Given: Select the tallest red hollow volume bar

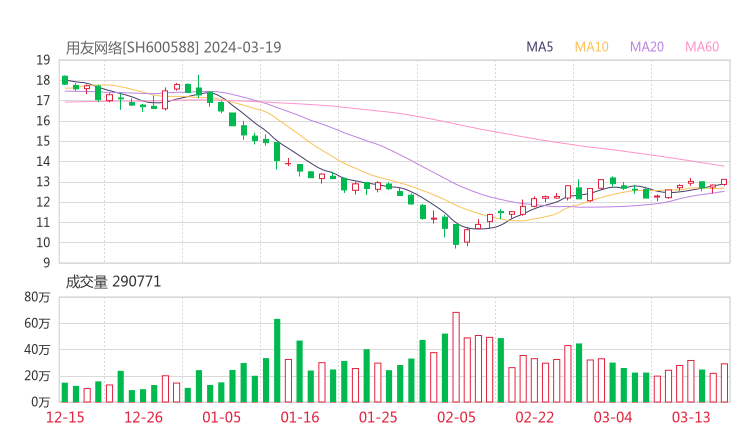Looking at the screenshot, I should tap(456, 357).
